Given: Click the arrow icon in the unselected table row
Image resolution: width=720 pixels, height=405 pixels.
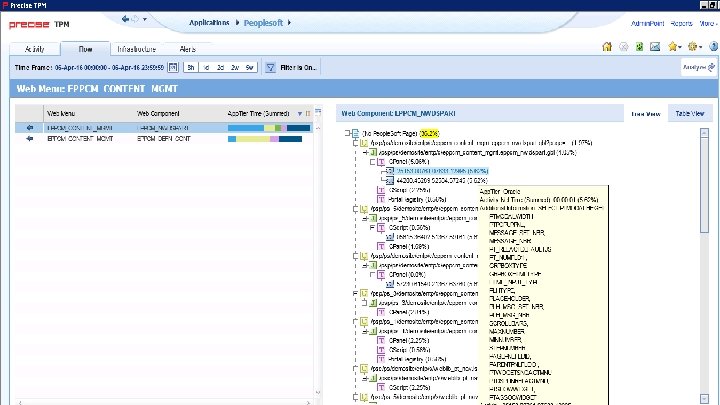Looking at the screenshot, I should (x=30, y=139).
